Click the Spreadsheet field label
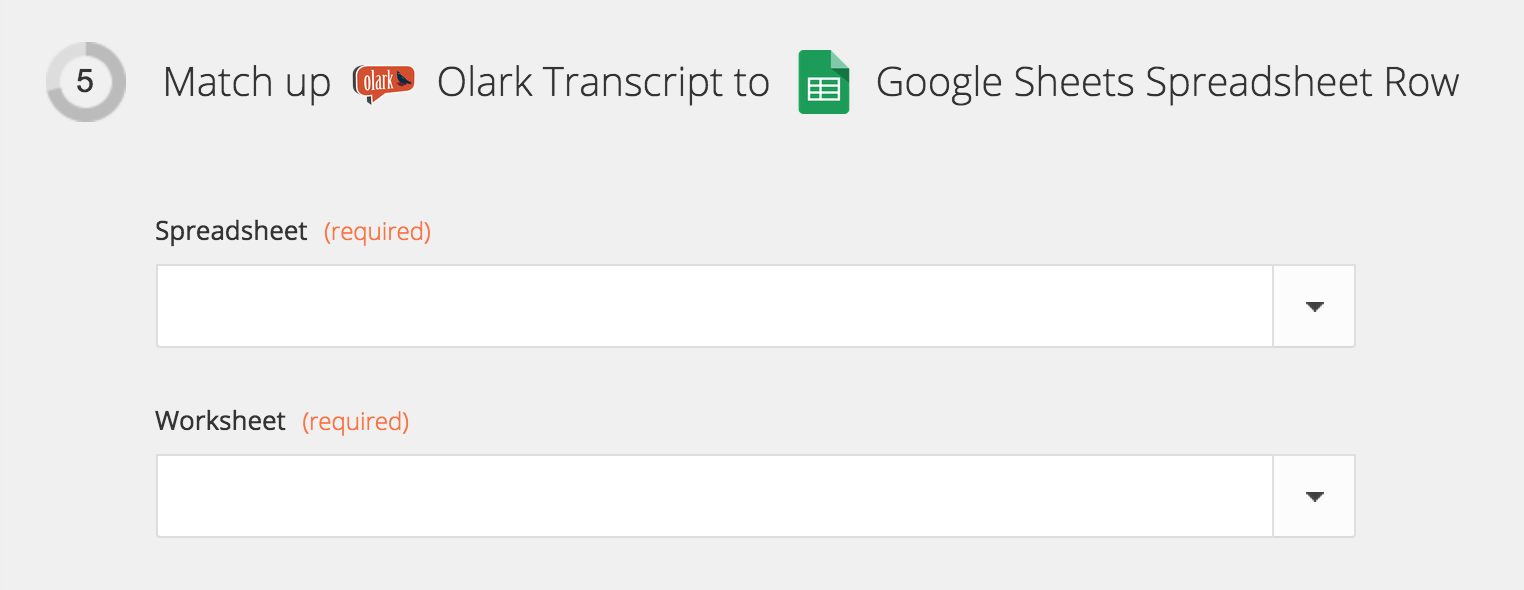 click(231, 232)
